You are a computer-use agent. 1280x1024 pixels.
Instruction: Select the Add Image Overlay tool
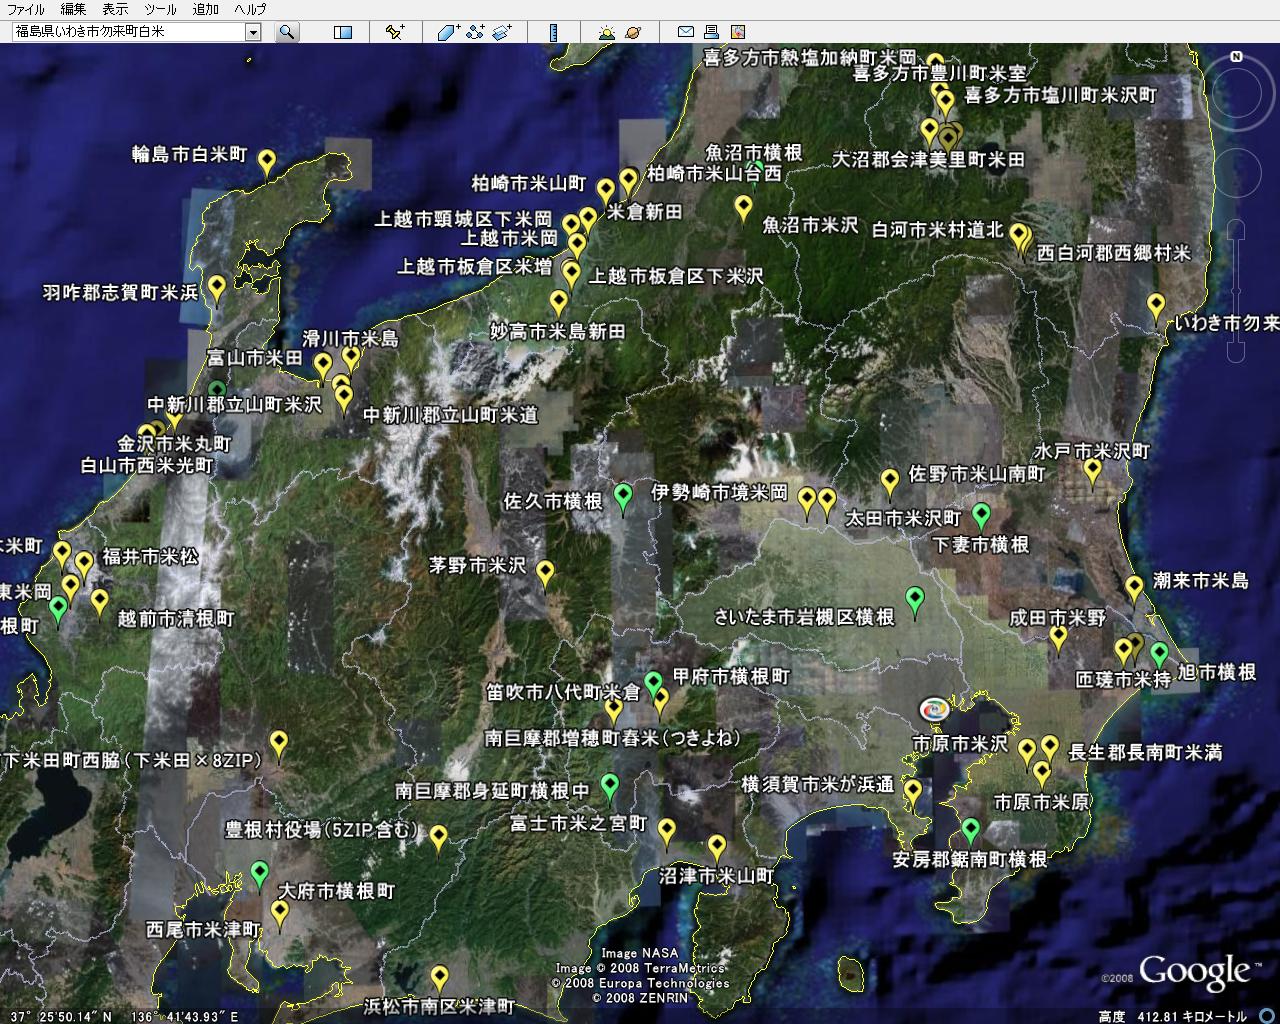click(x=502, y=32)
